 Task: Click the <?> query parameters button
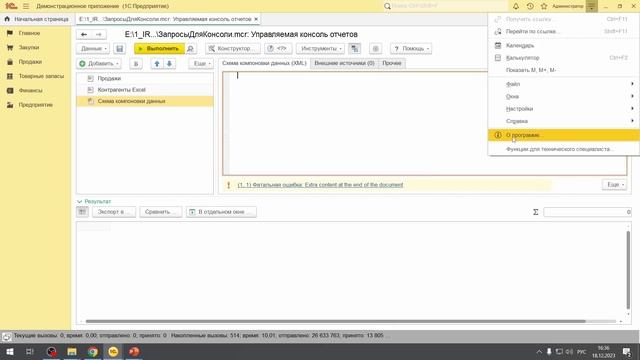(278, 49)
